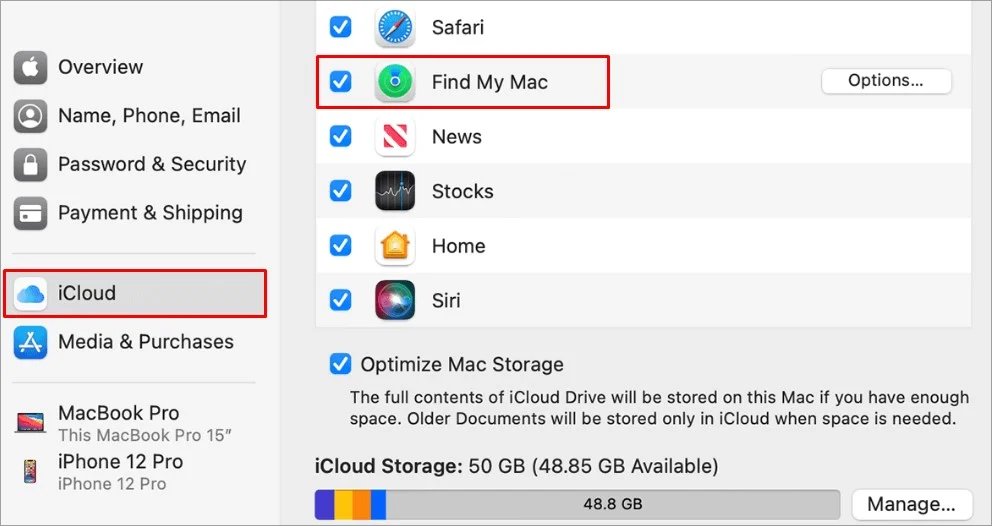The image size is (992, 526).
Task: Click the Stocks chart icon
Action: click(x=395, y=191)
